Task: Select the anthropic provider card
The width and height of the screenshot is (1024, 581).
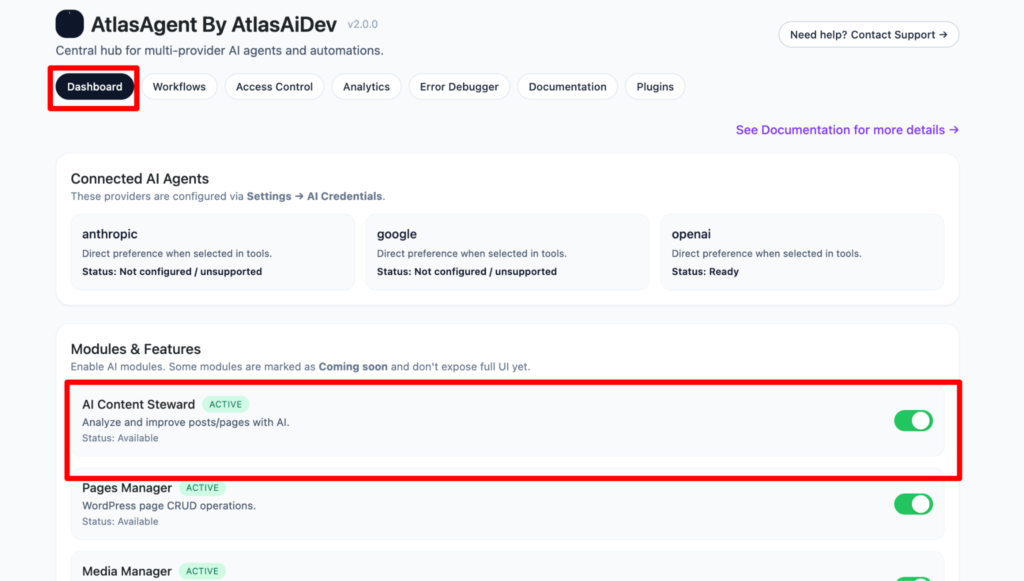Action: pyautogui.click(x=213, y=252)
